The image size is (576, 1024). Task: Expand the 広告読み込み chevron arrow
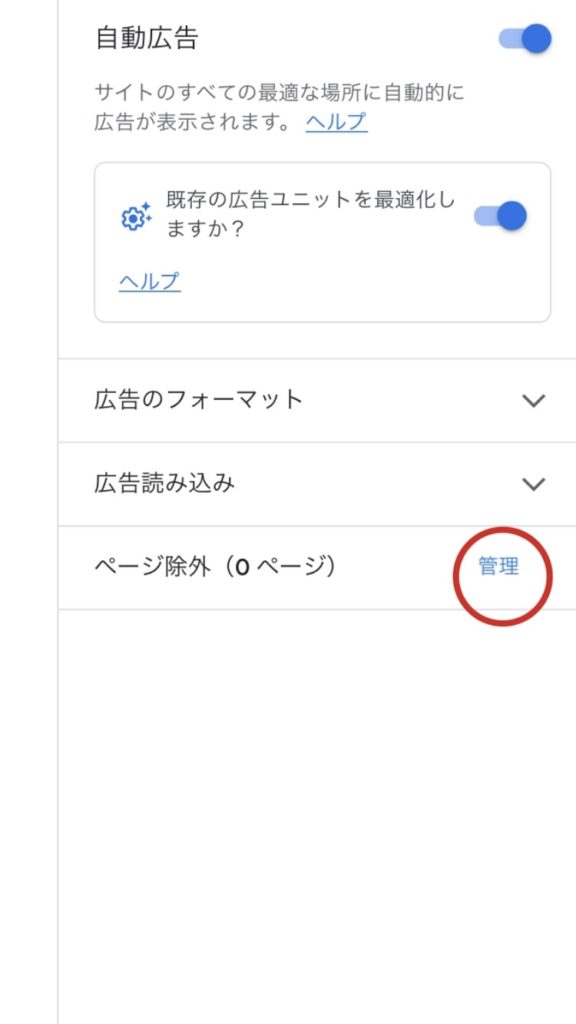[x=534, y=484]
